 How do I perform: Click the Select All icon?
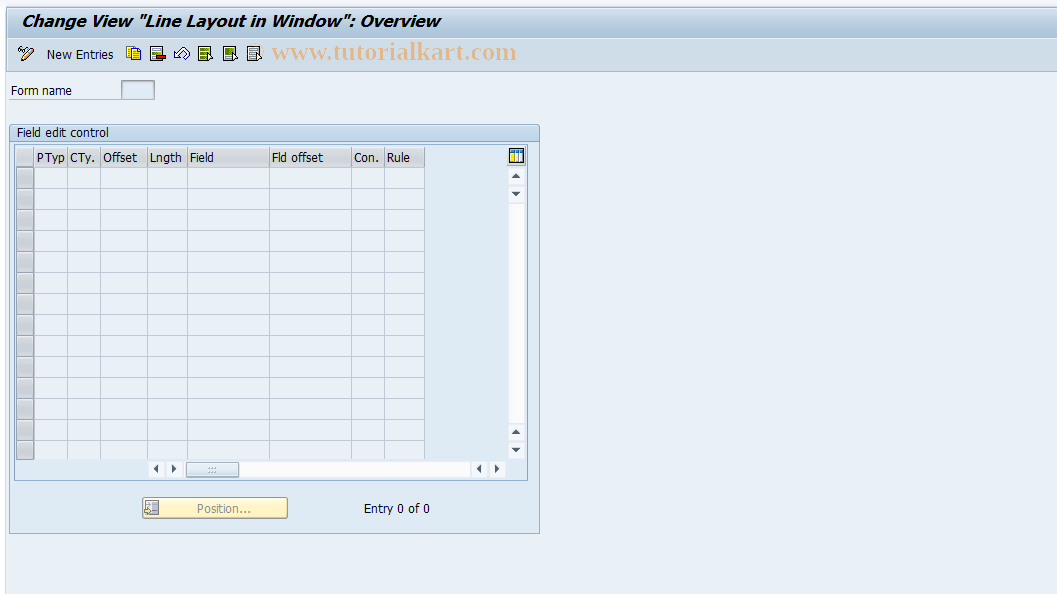pyautogui.click(x=206, y=54)
